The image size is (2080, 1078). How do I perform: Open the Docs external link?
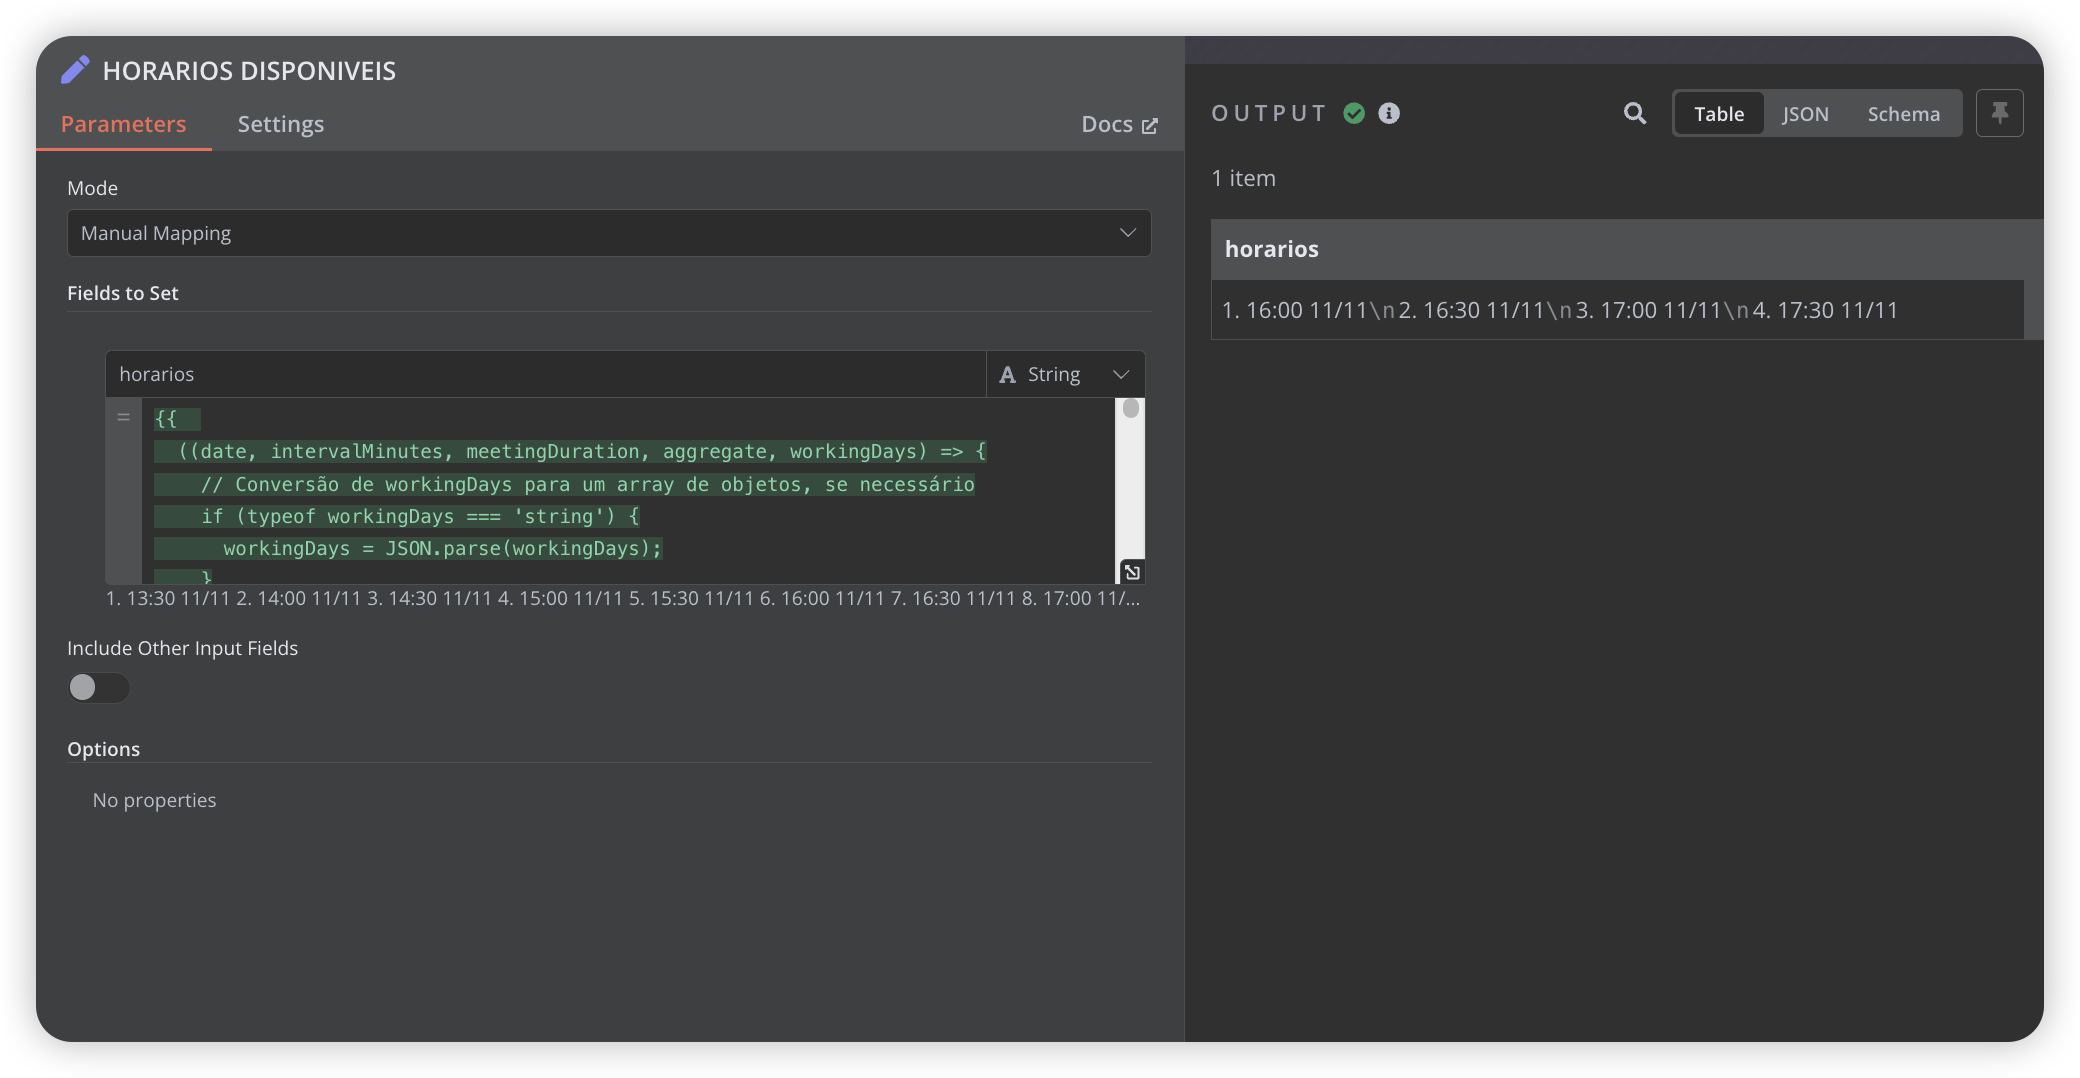pyautogui.click(x=1119, y=124)
